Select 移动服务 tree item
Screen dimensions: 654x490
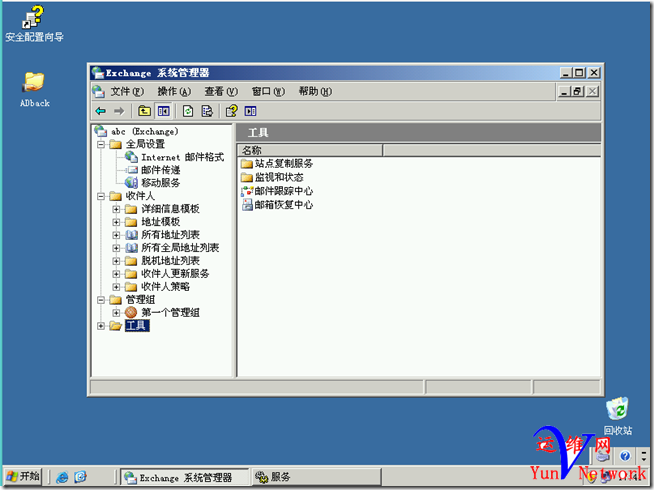pos(161,183)
